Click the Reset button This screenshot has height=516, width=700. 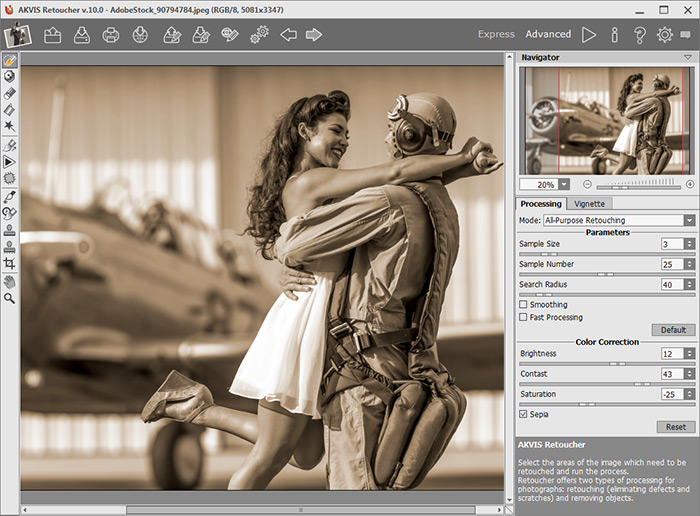pyautogui.click(x=675, y=426)
